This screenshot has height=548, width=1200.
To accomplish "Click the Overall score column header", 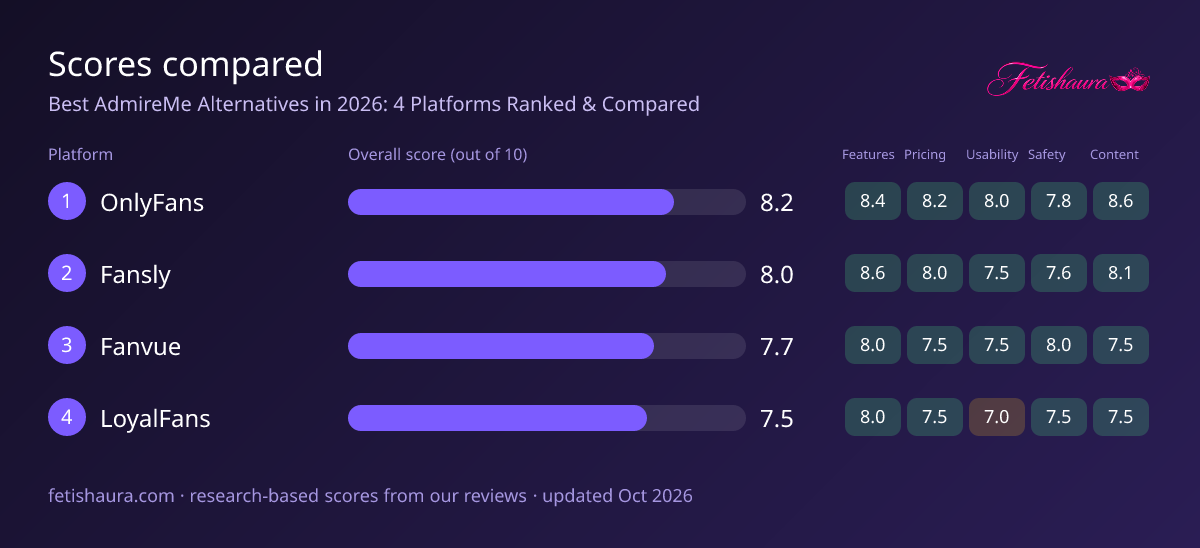I will click(437, 155).
